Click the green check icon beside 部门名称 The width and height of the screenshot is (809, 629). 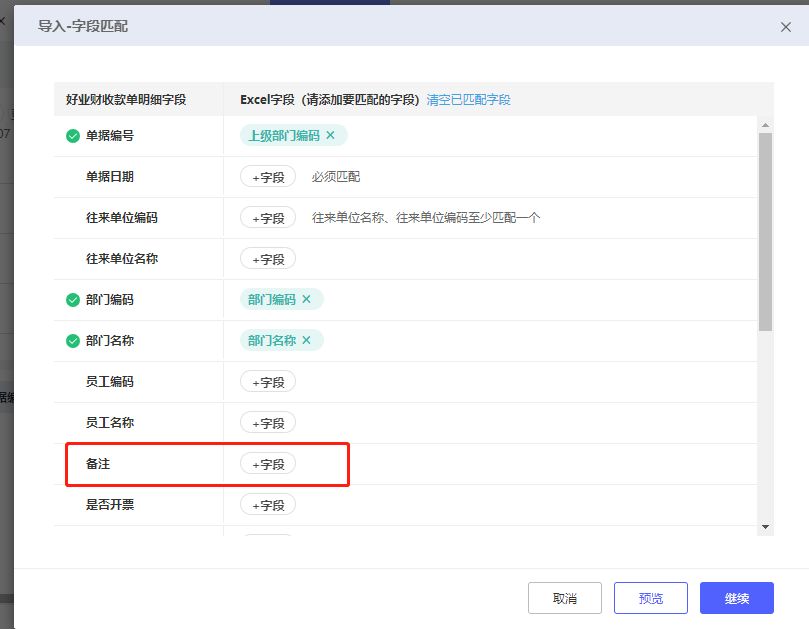(73, 341)
